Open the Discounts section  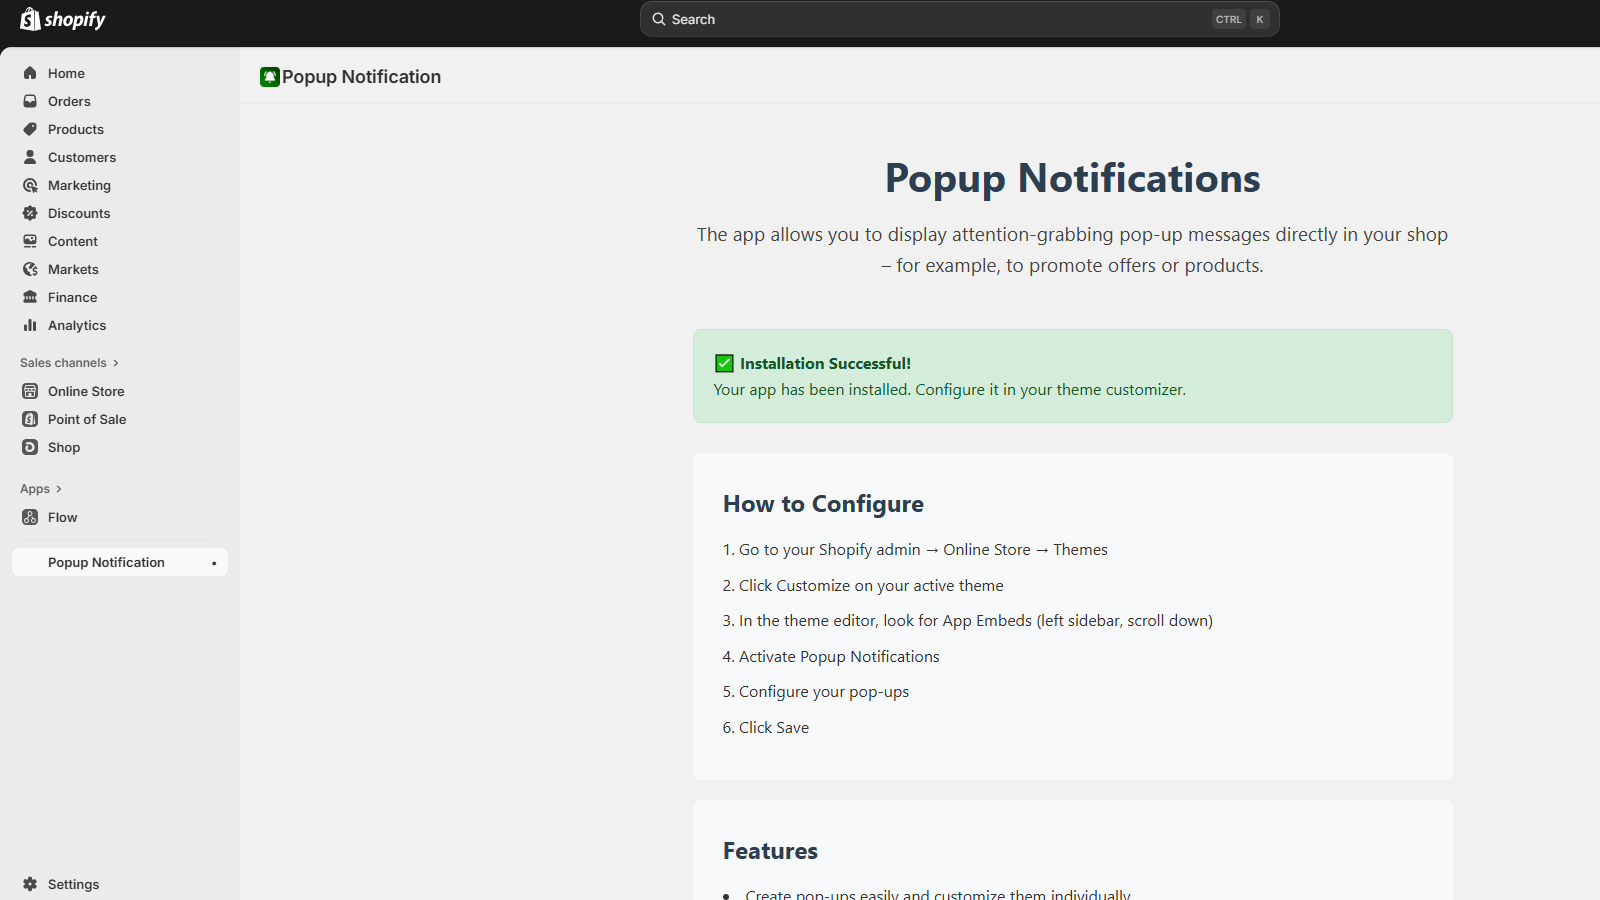pos(79,213)
